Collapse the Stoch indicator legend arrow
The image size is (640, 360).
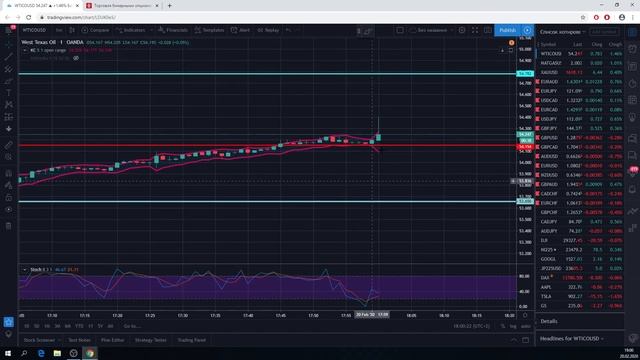pyautogui.click(x=25, y=269)
